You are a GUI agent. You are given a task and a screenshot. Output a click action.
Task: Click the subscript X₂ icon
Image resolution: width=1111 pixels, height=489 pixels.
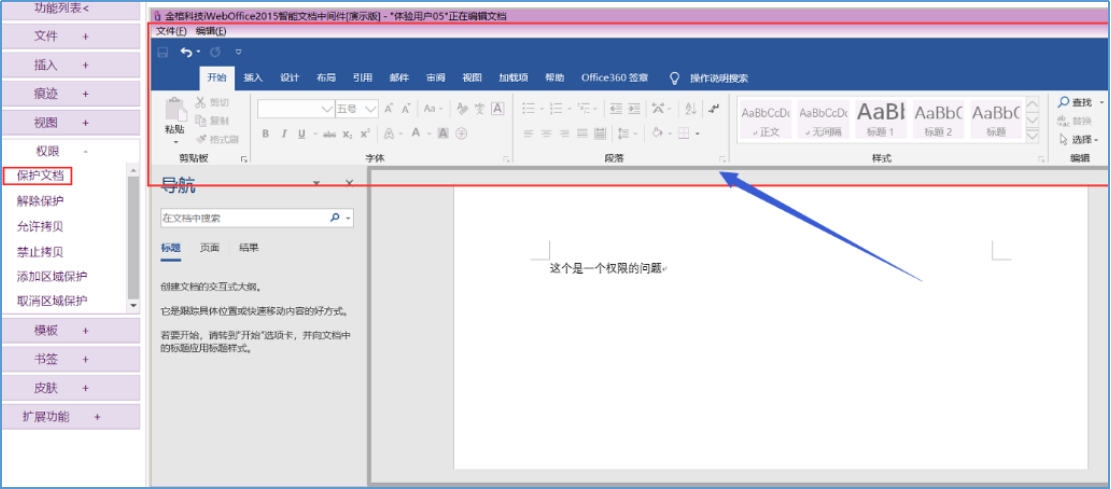347,134
